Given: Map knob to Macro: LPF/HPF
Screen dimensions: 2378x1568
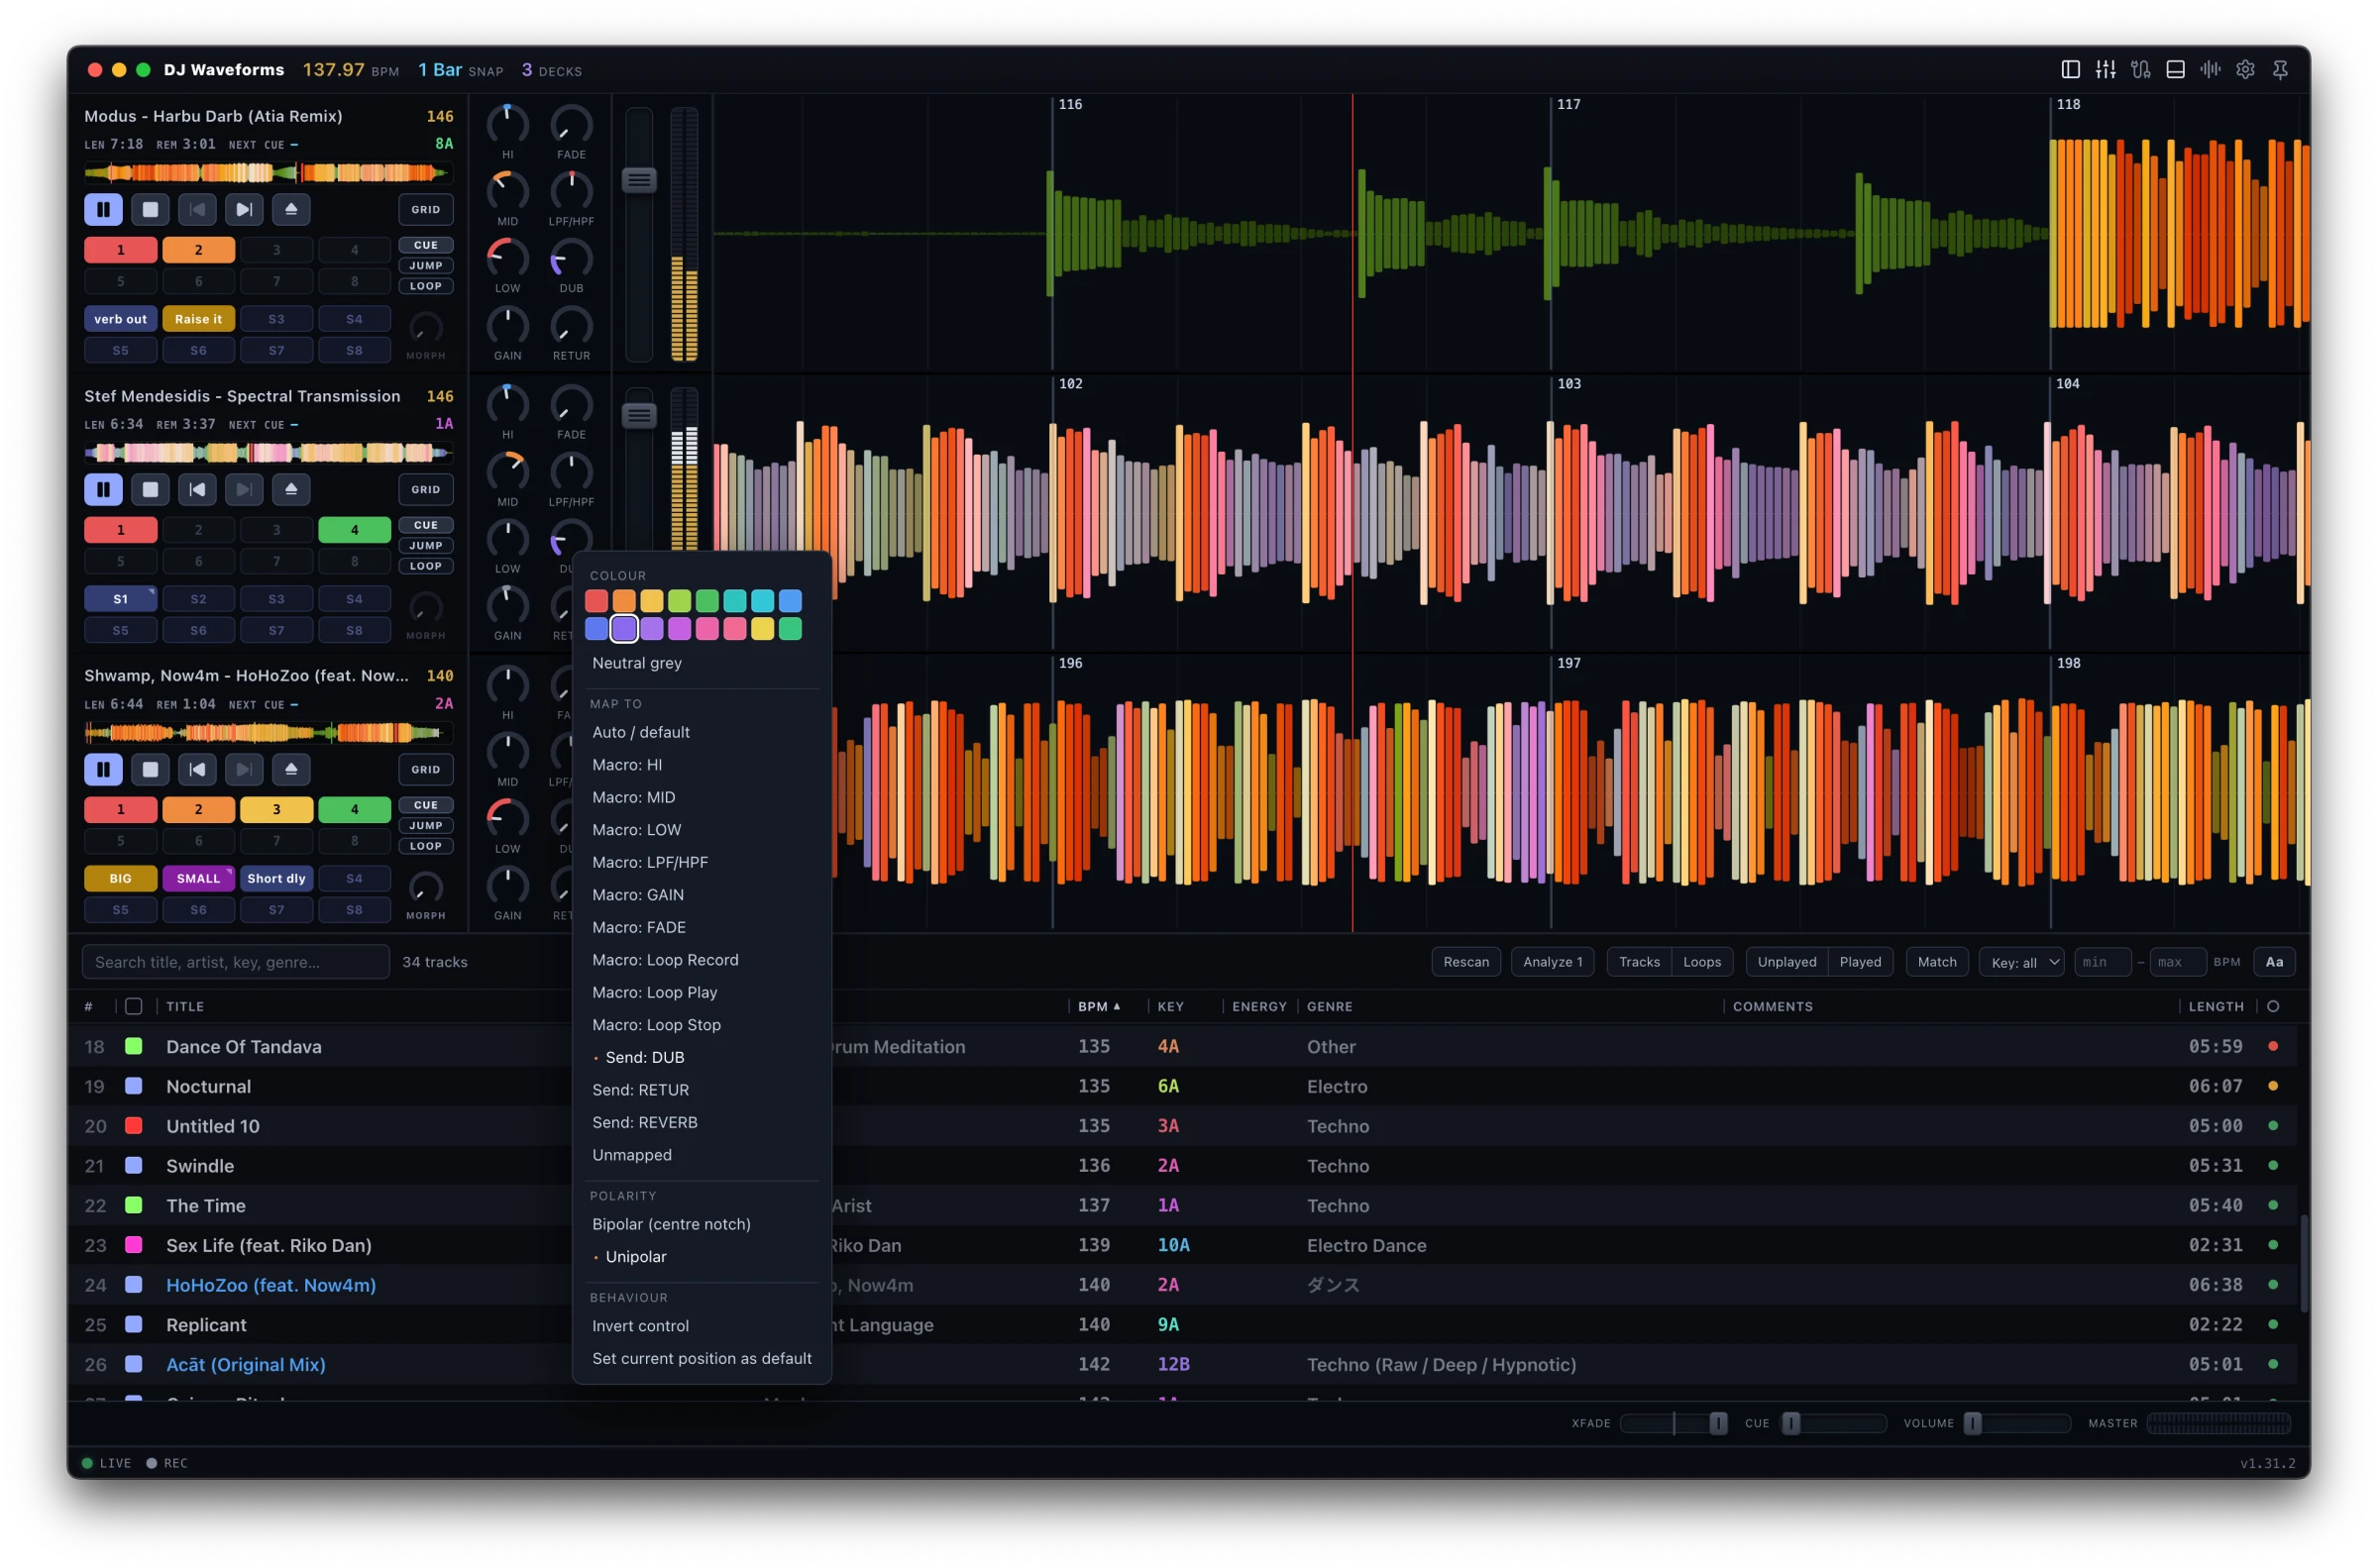Looking at the screenshot, I should point(701,862).
